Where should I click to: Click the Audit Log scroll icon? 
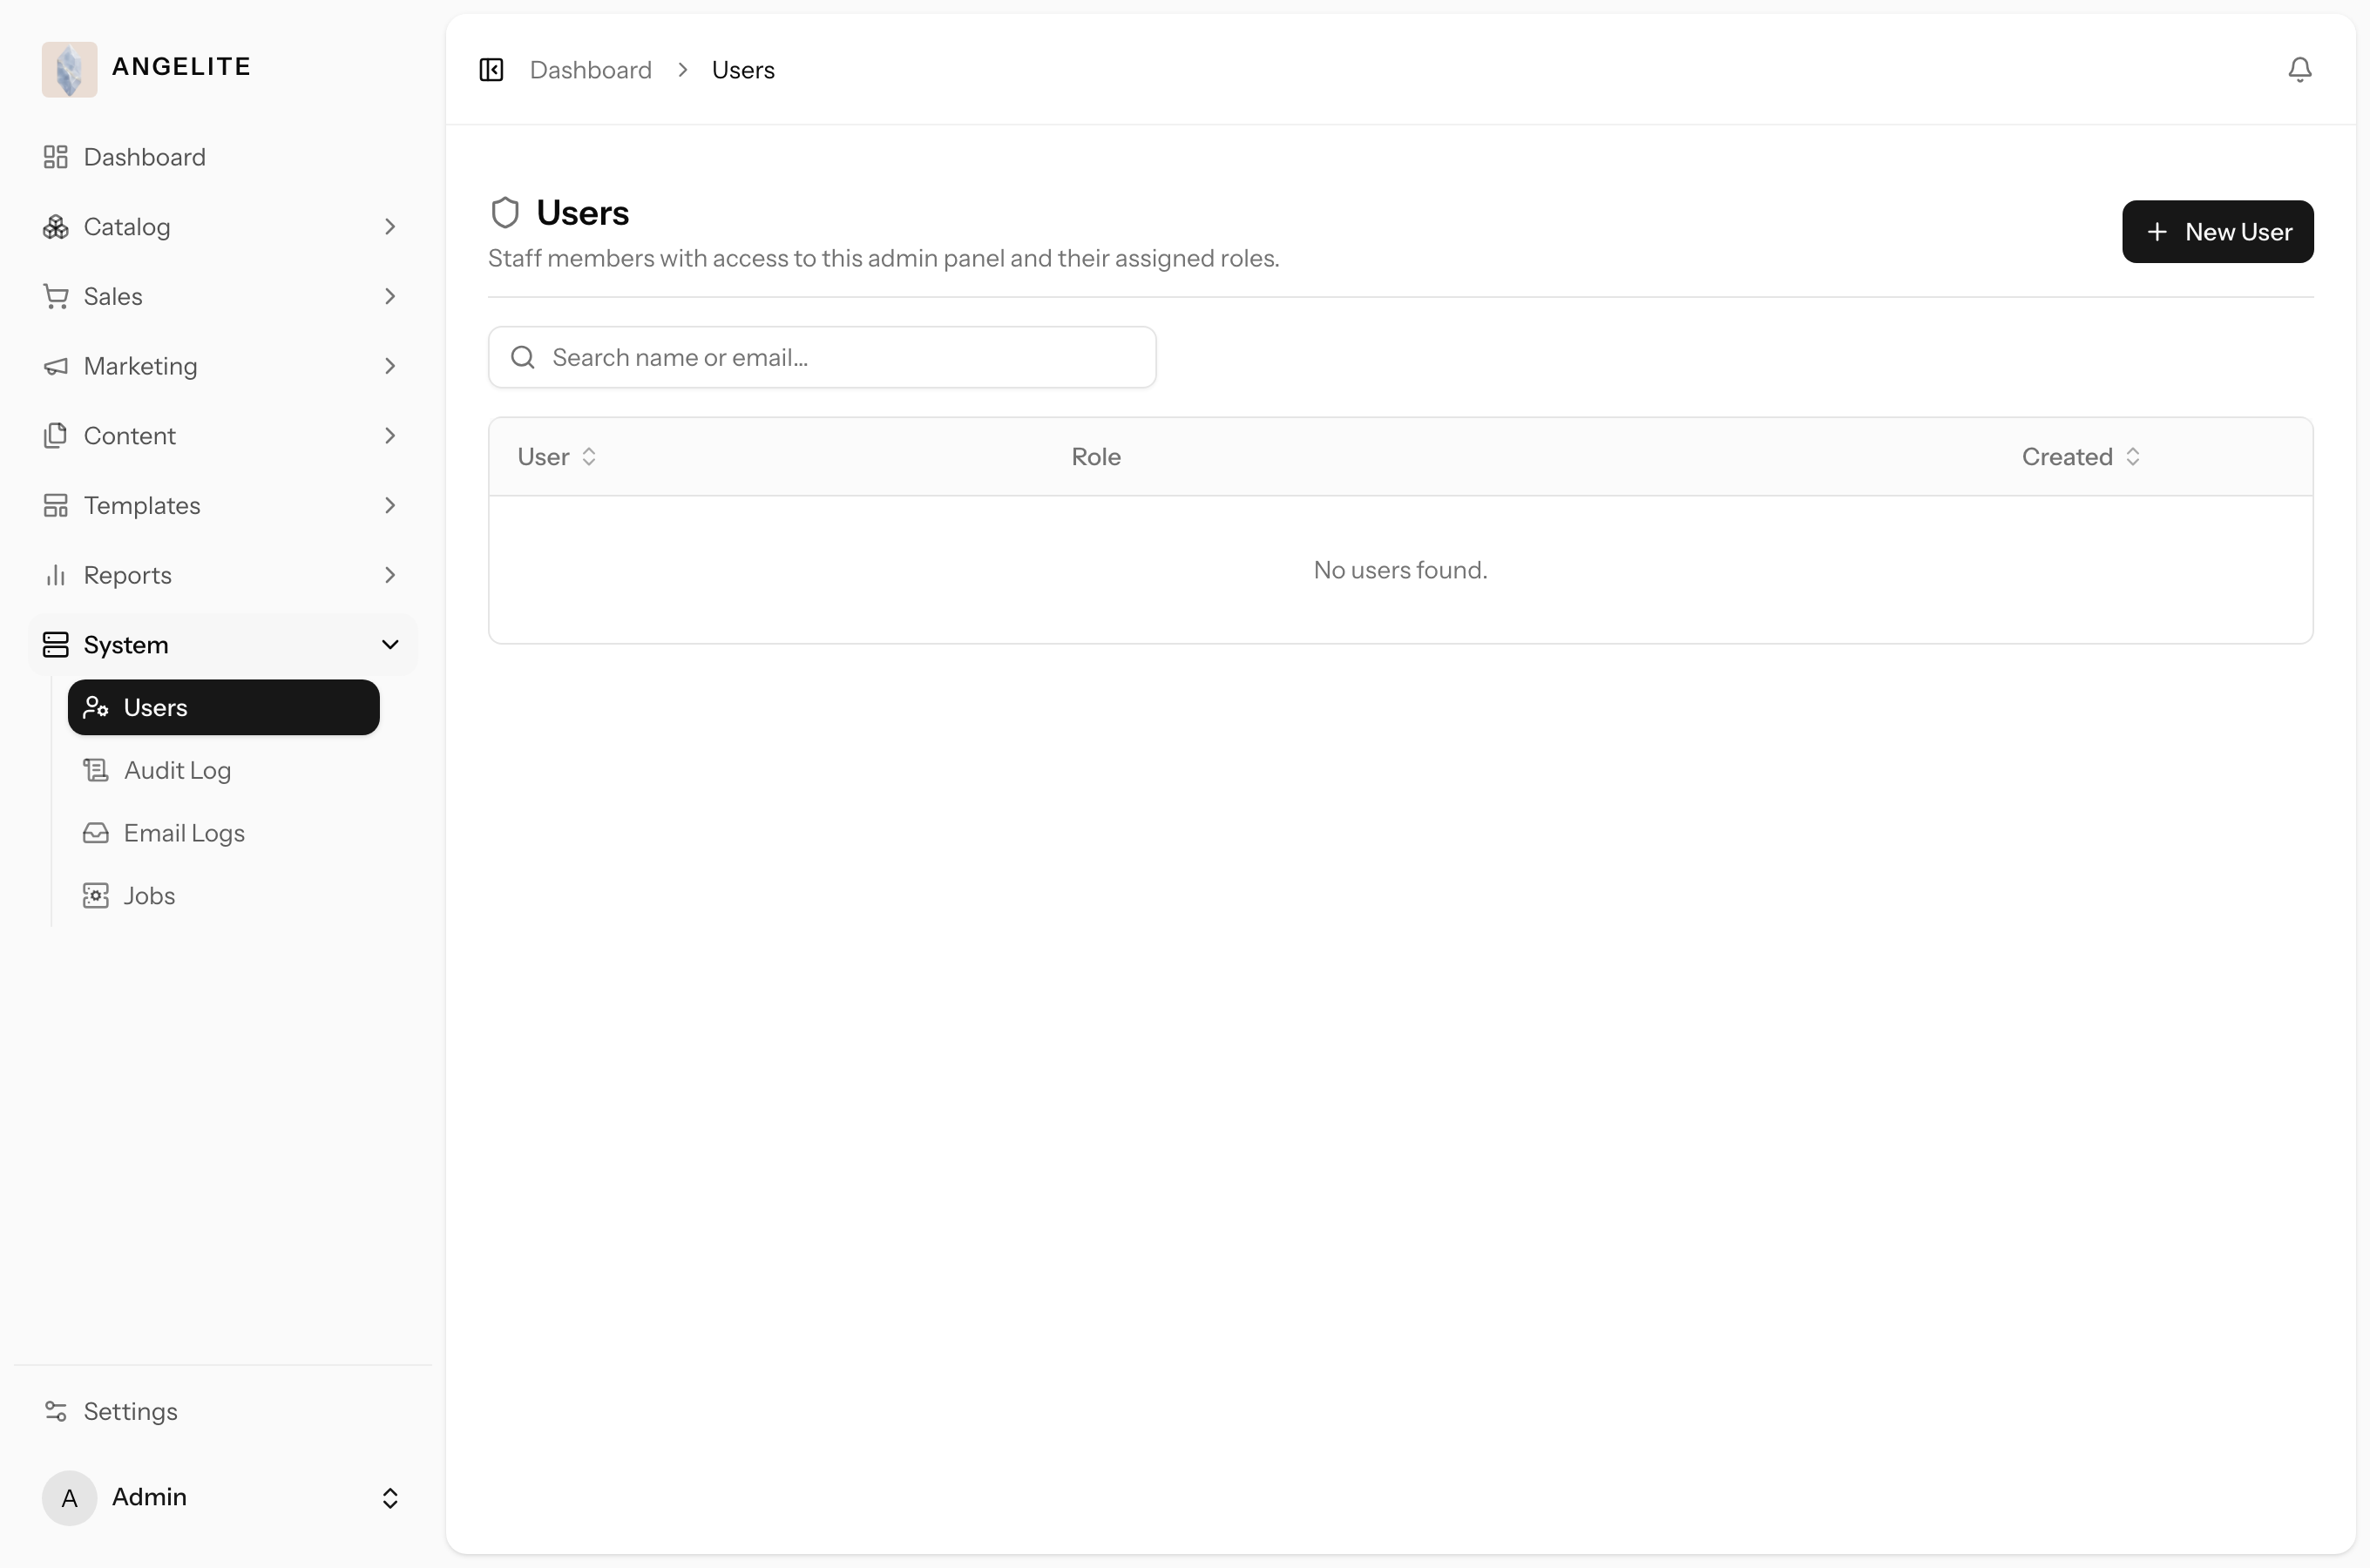pyautogui.click(x=96, y=770)
